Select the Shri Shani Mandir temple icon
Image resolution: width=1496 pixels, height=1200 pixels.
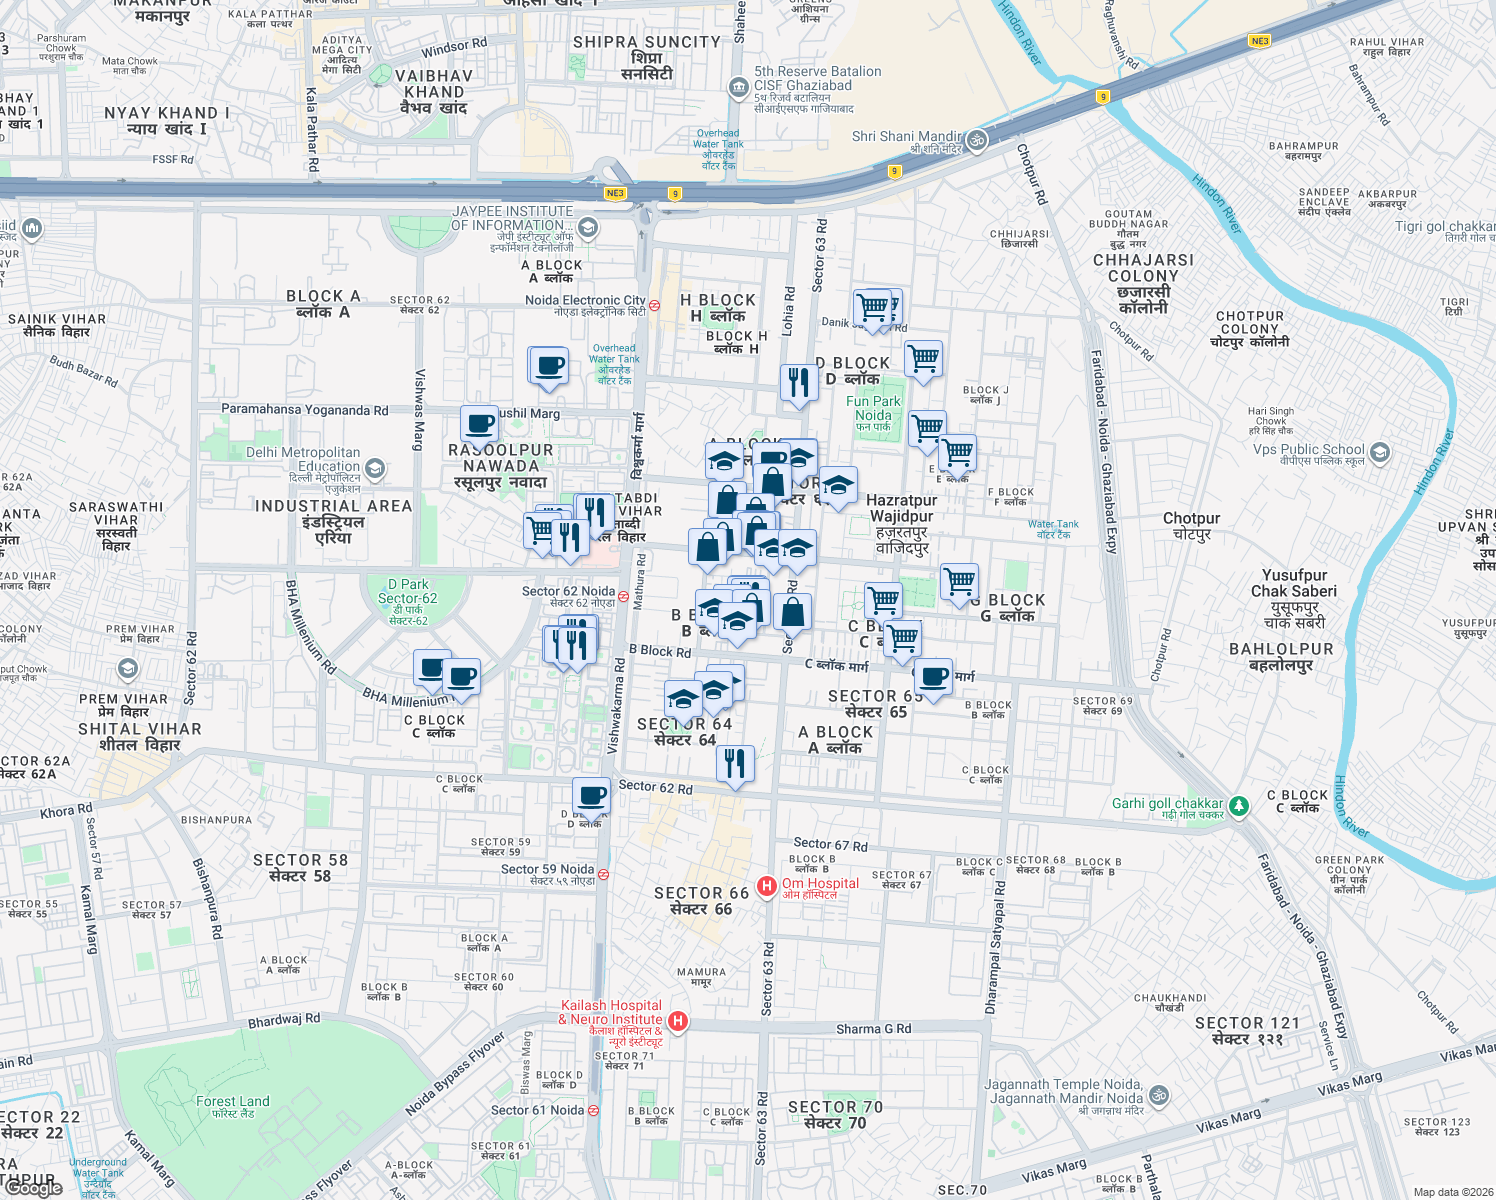(975, 141)
